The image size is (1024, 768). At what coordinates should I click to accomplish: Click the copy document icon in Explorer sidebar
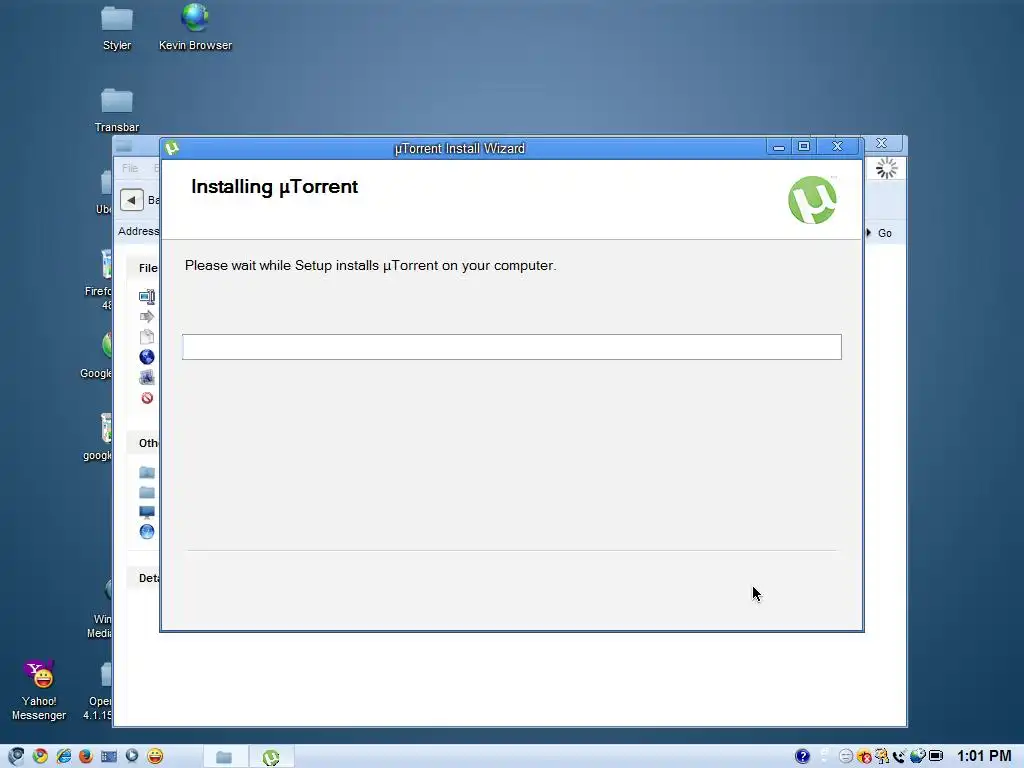click(147, 337)
